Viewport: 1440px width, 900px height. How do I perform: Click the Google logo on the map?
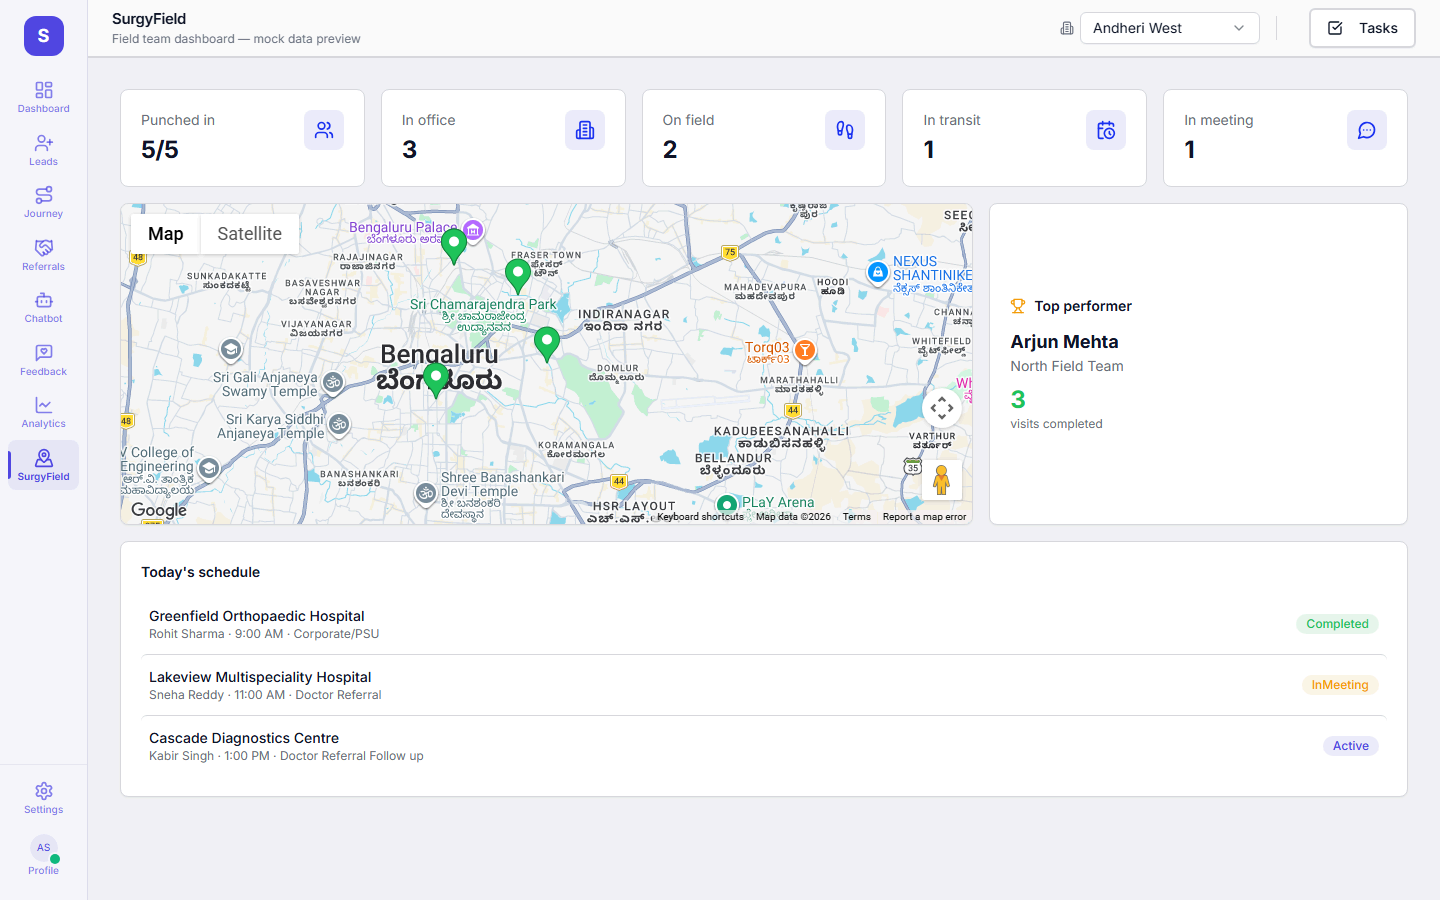tap(159, 510)
